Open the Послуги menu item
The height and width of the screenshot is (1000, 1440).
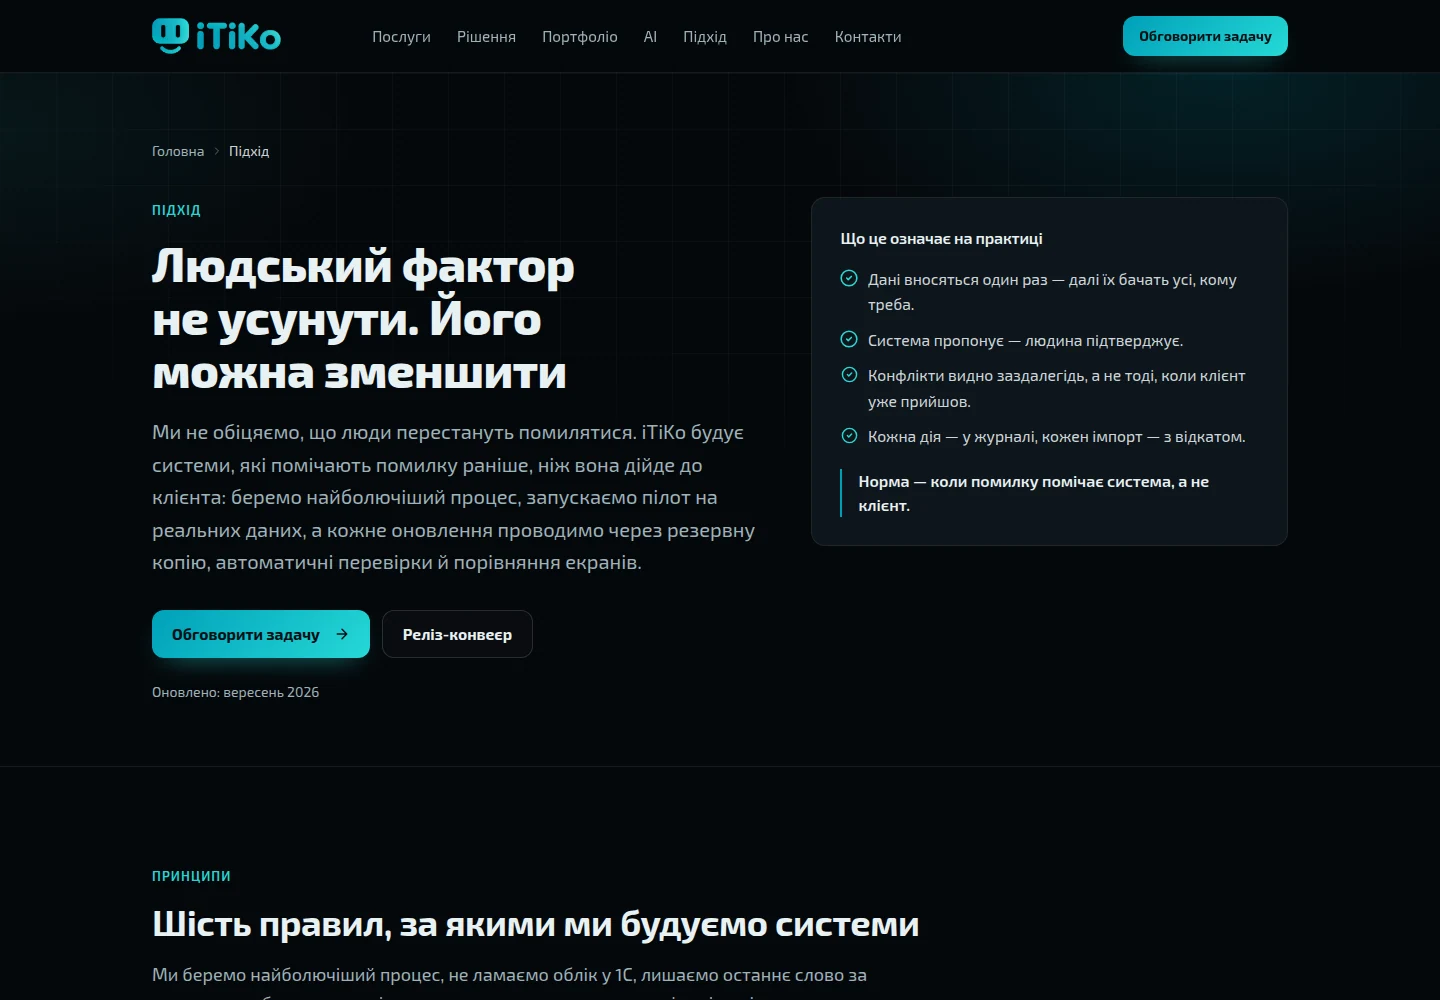coord(401,37)
